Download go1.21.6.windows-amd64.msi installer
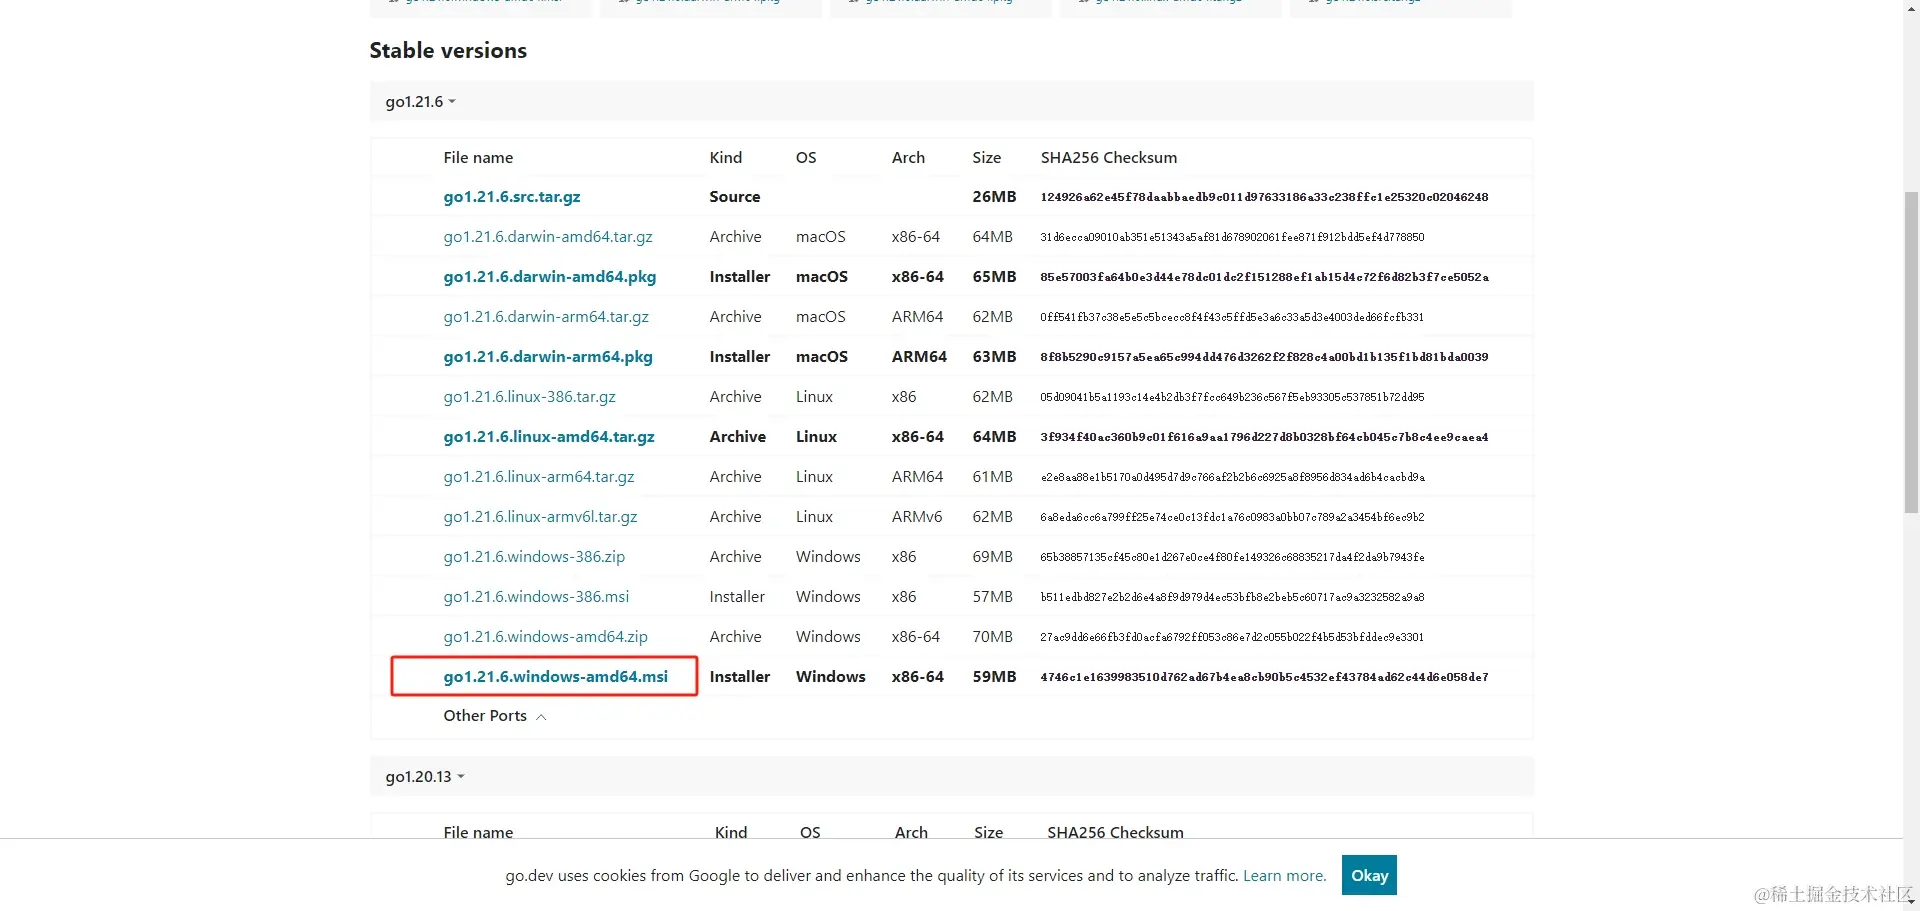Screen dimensions: 1920x911 [x=556, y=677]
